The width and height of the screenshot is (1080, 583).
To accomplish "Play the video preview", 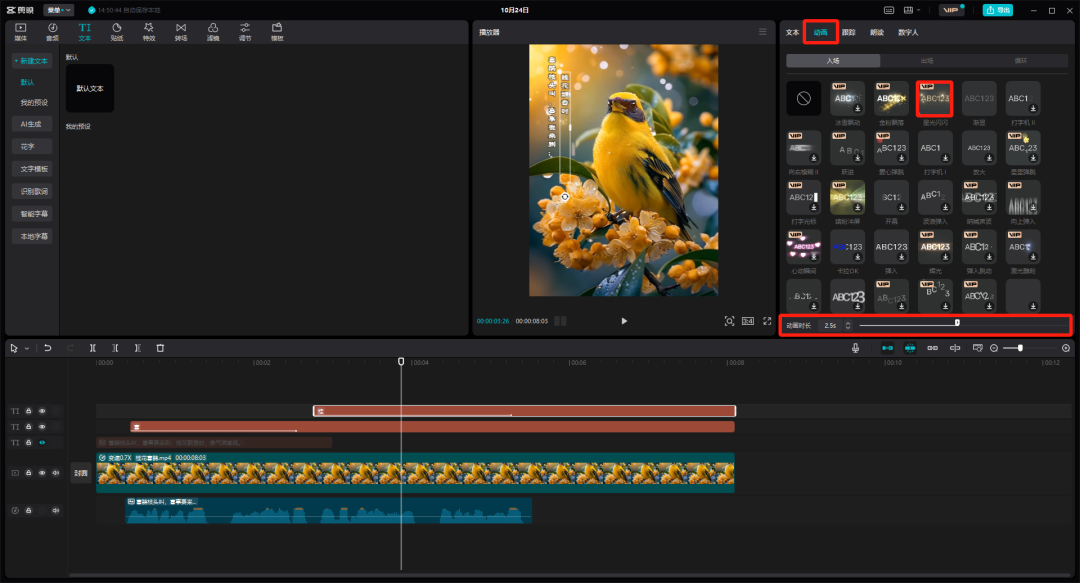I will coord(624,321).
